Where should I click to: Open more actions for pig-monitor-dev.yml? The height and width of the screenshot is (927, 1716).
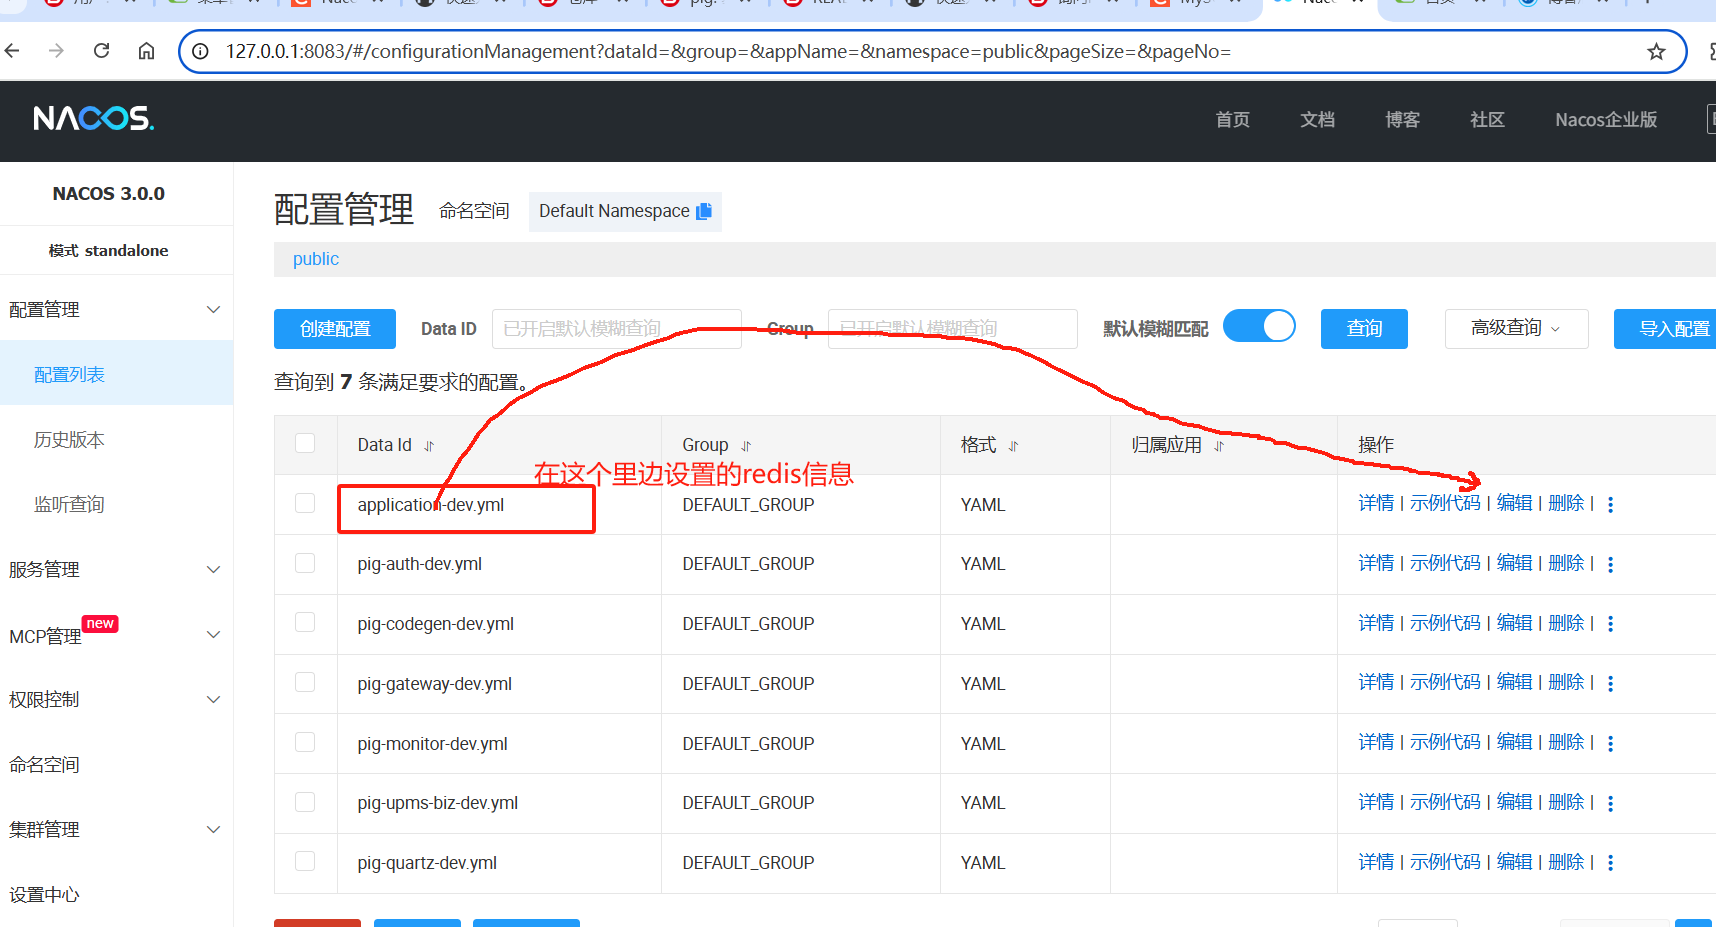click(1610, 744)
